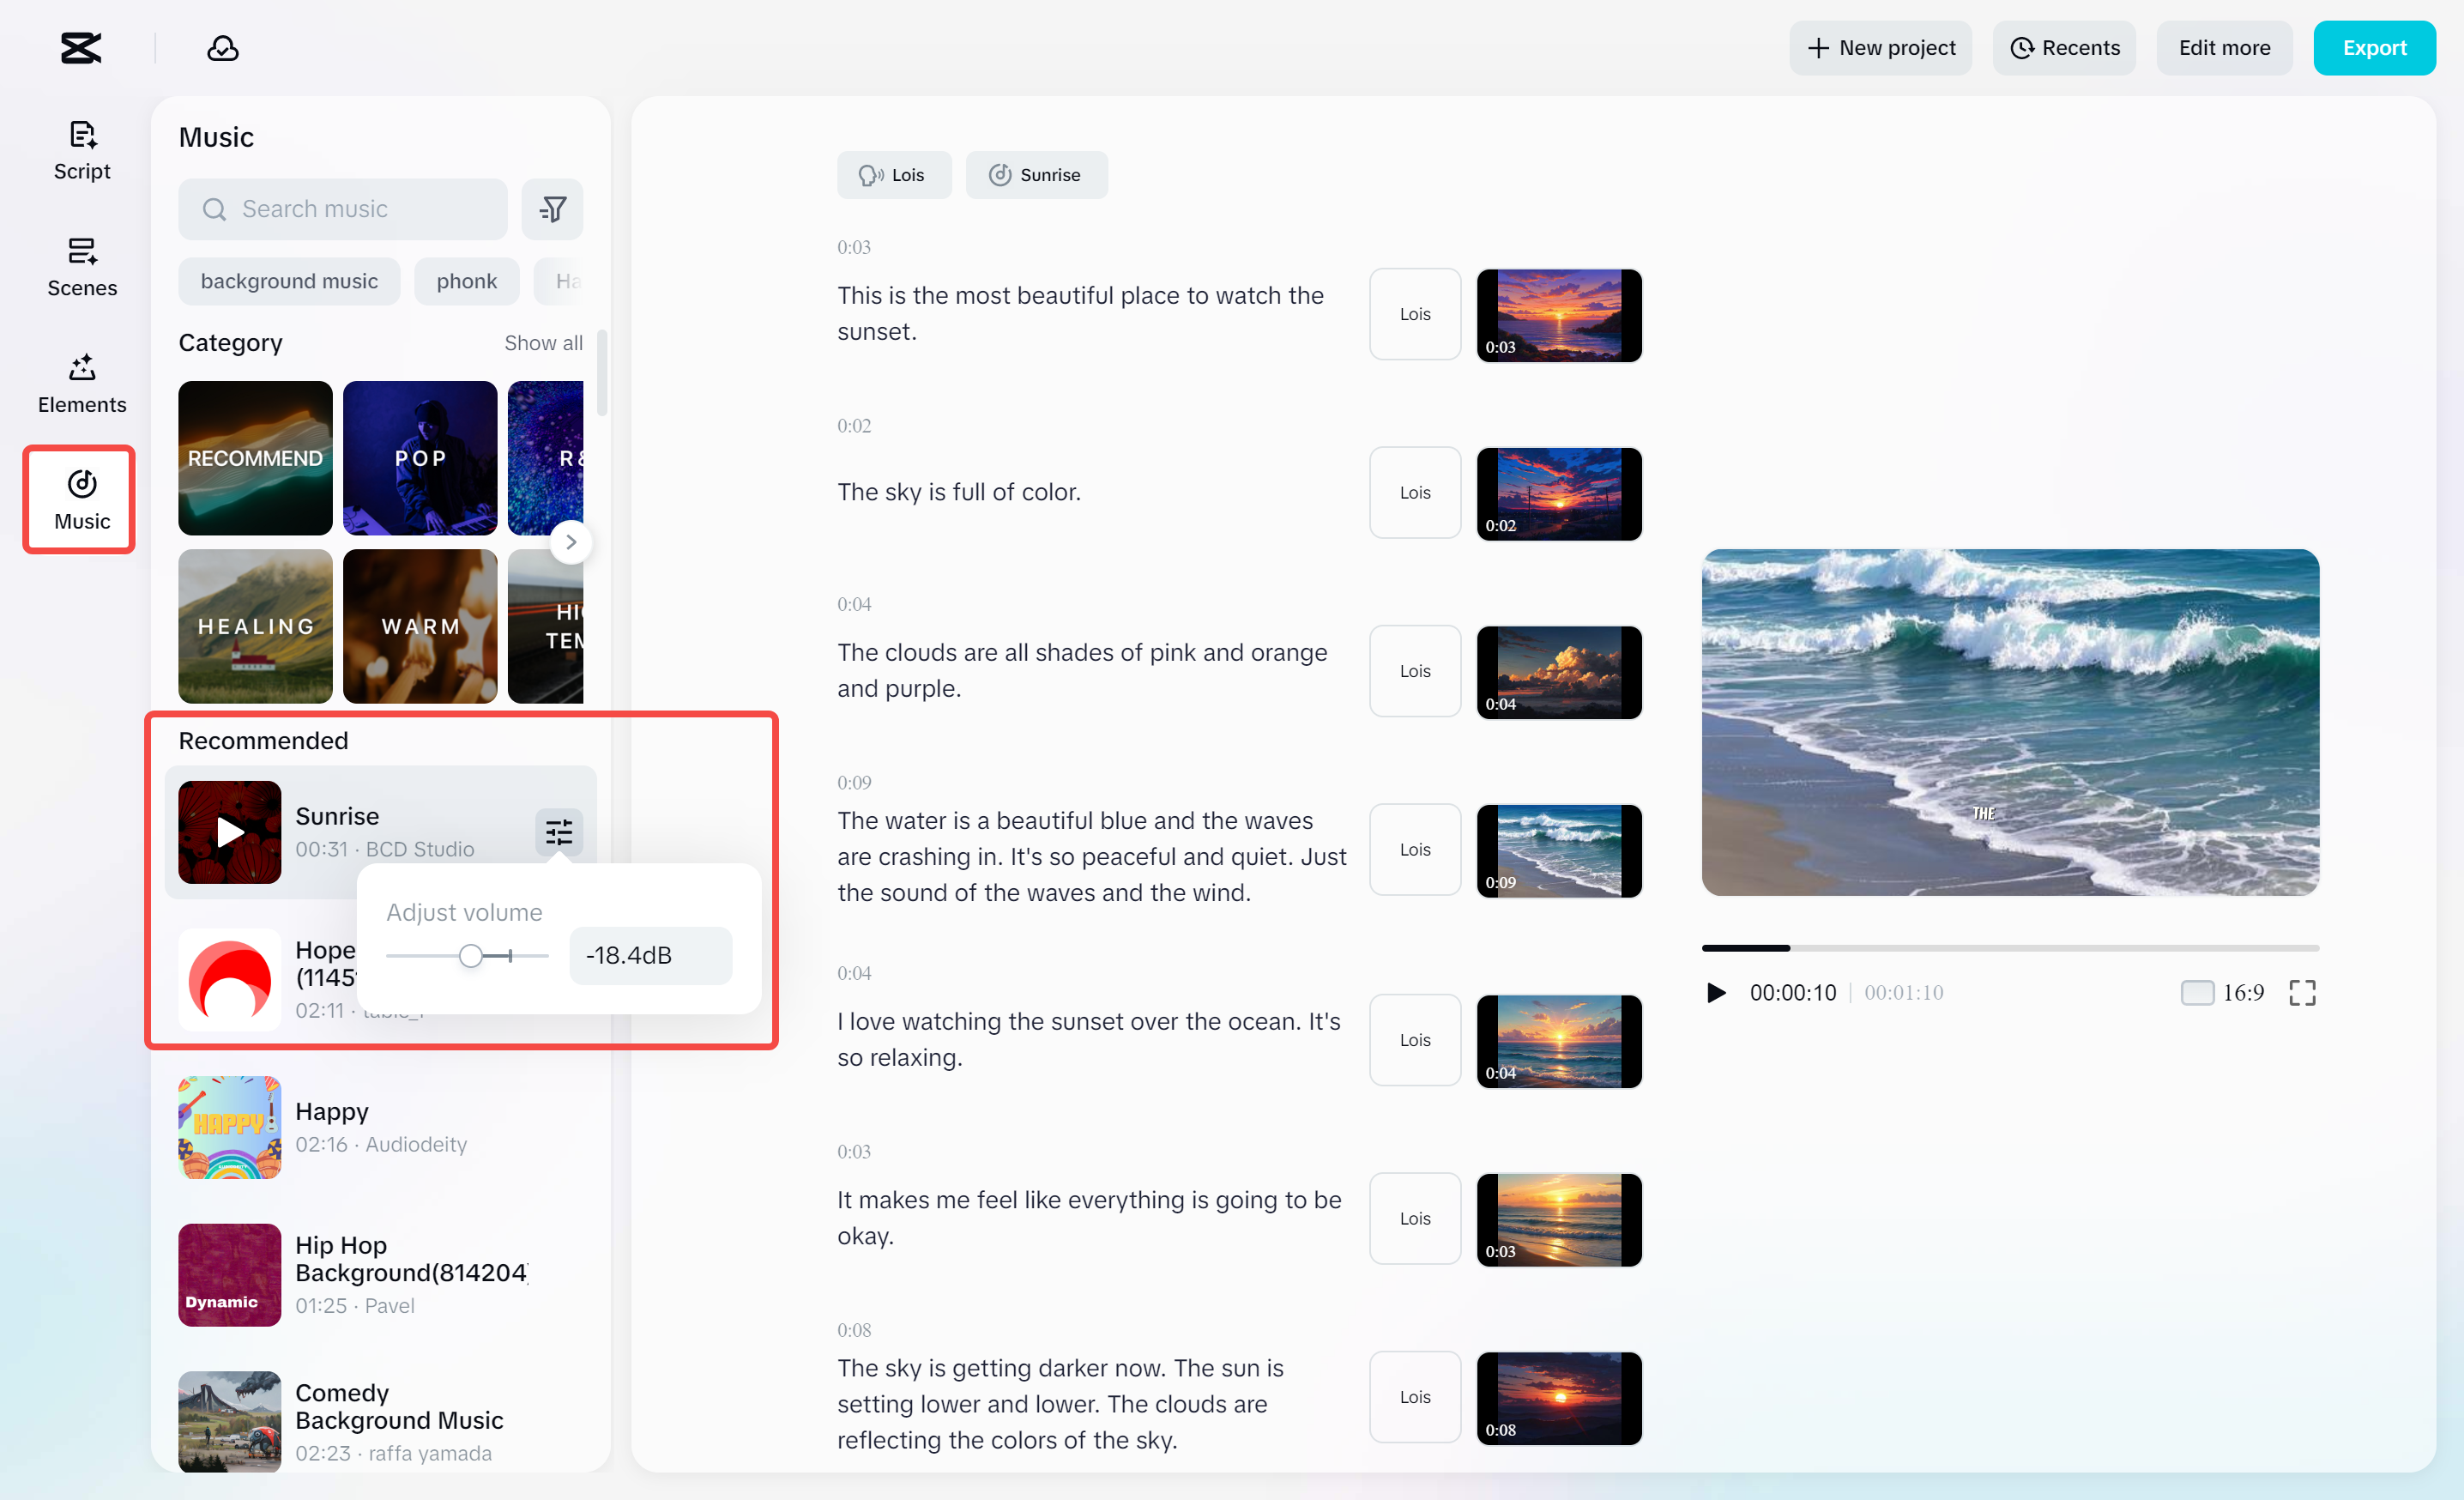Click the cloud sync icon
This screenshot has height=1500, width=2464.
[x=222, y=47]
